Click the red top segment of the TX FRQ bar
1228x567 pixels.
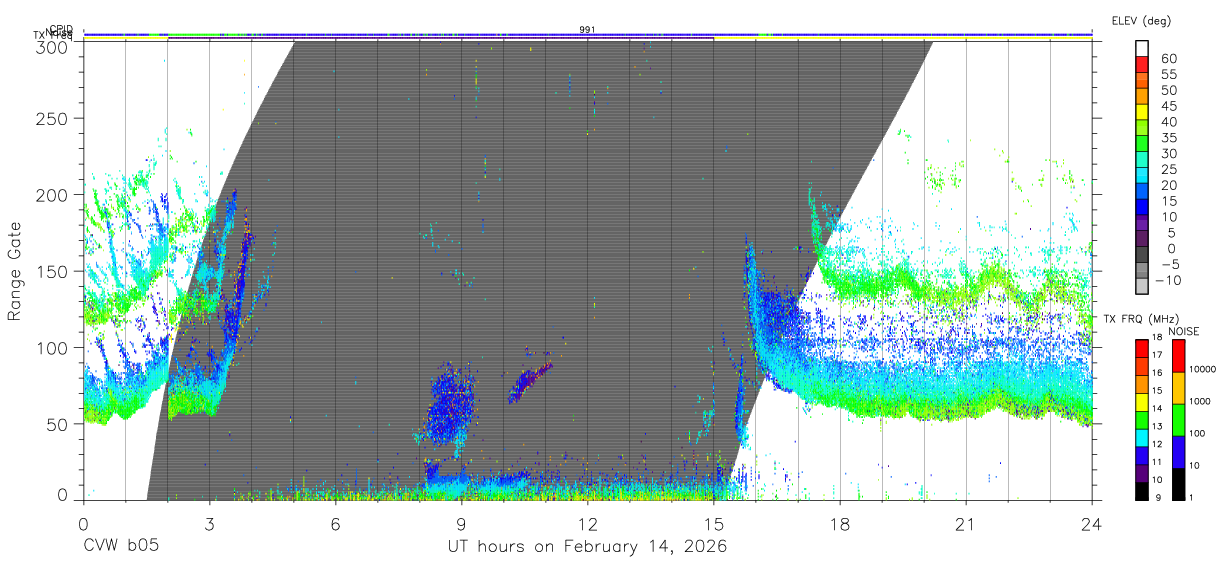(x=1141, y=348)
